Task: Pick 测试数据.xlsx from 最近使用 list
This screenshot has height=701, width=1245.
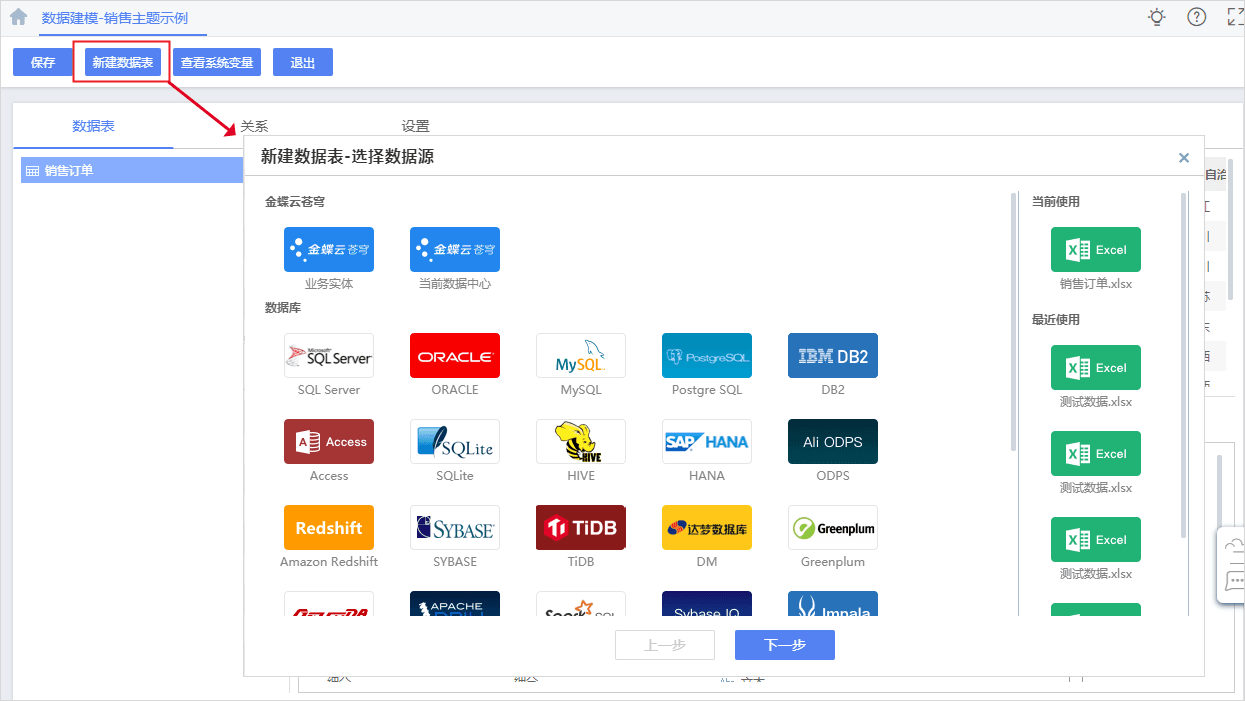Action: pos(1096,367)
